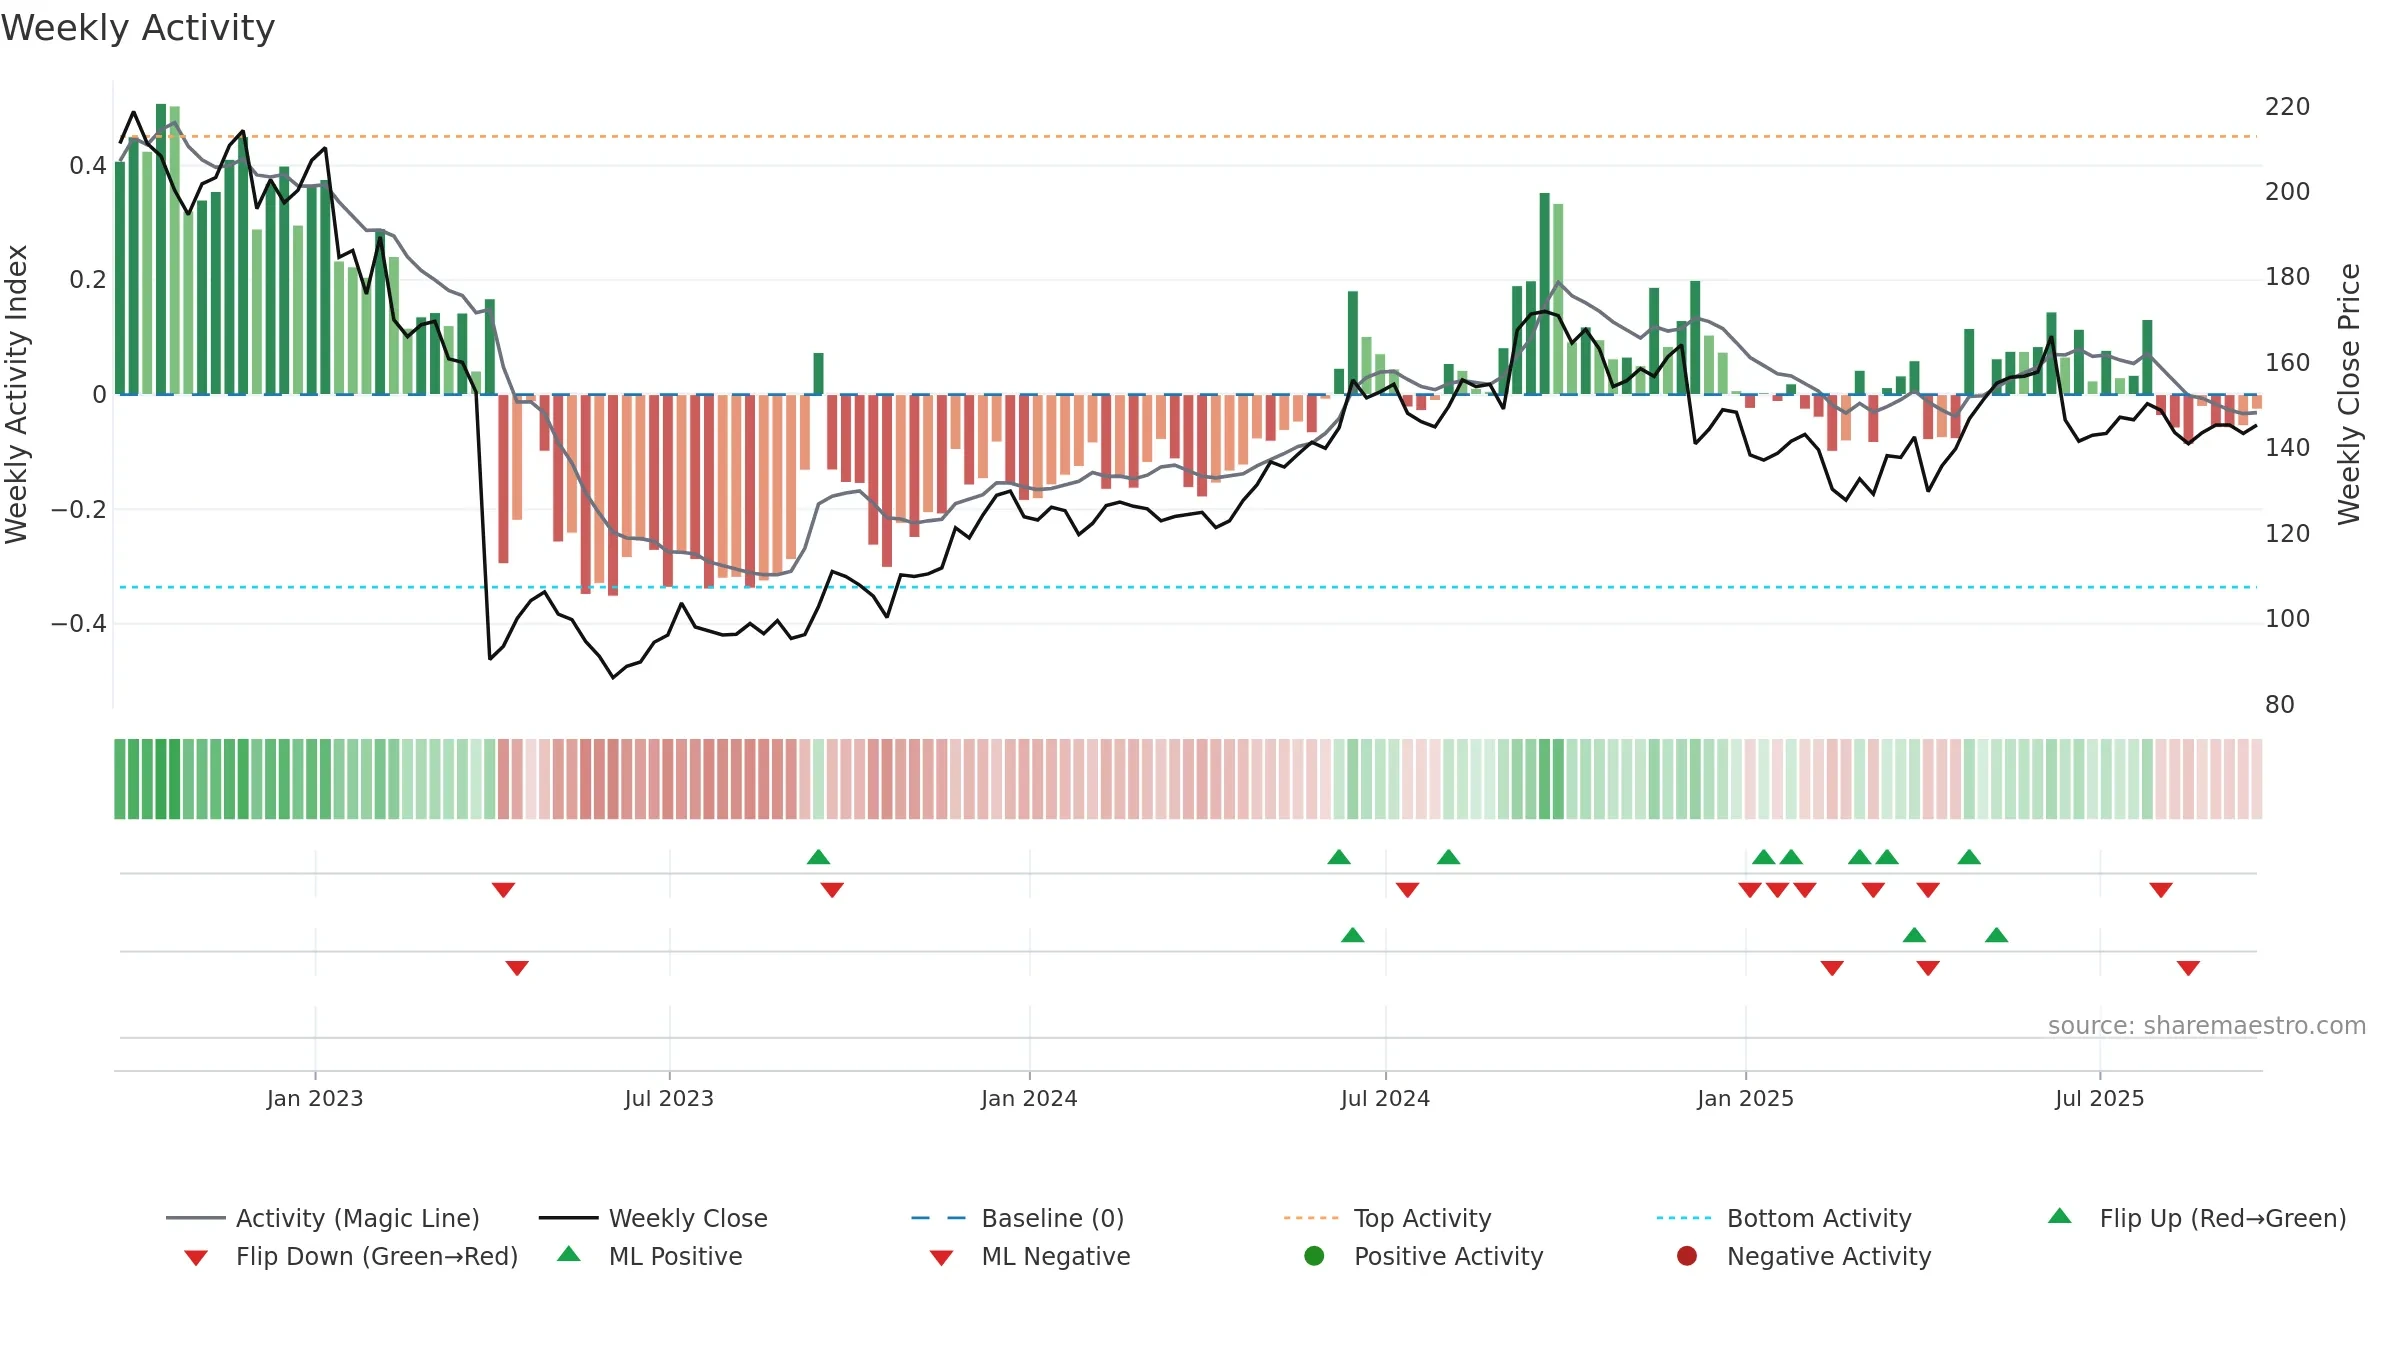This screenshot has width=2400, height=1350.
Task: Click the Jan 2023 axis label
Action: pyautogui.click(x=315, y=1099)
